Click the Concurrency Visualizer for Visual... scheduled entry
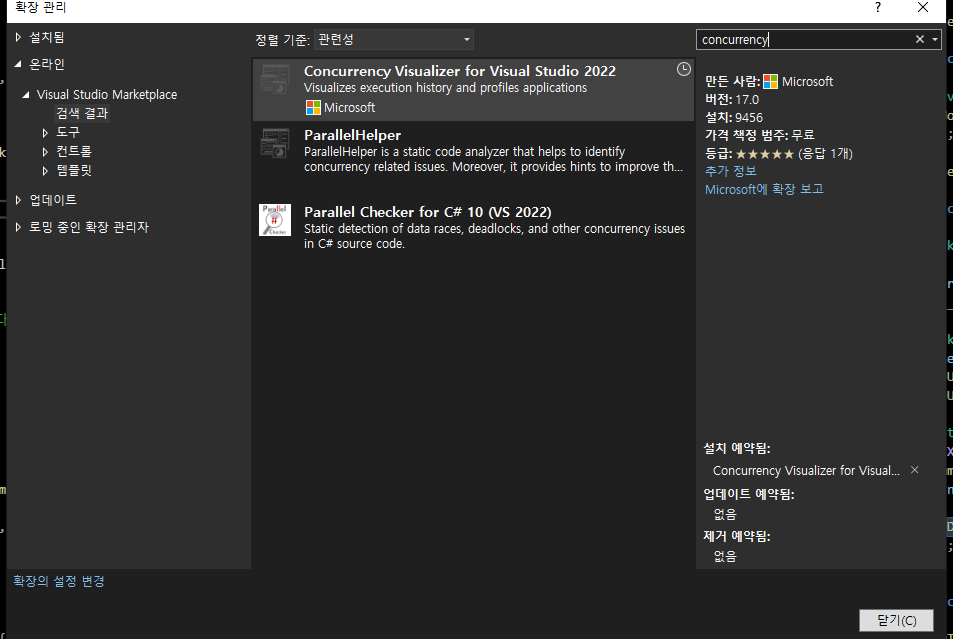The width and height of the screenshot is (953, 639). [806, 471]
